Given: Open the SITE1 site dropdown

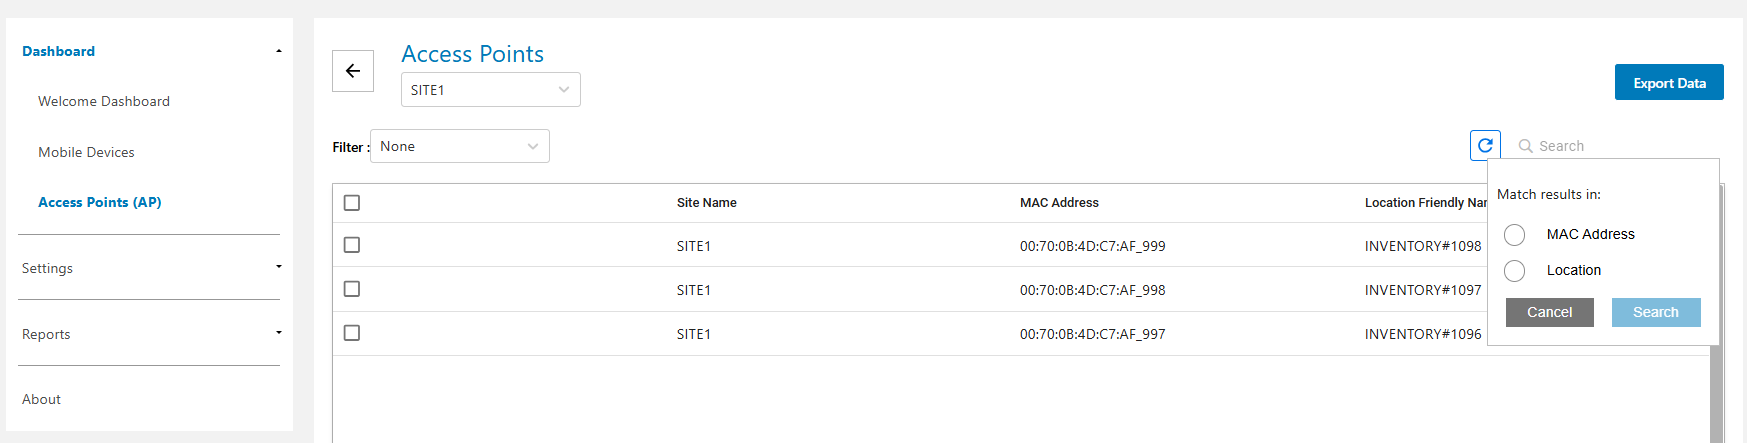Looking at the screenshot, I should [490, 90].
